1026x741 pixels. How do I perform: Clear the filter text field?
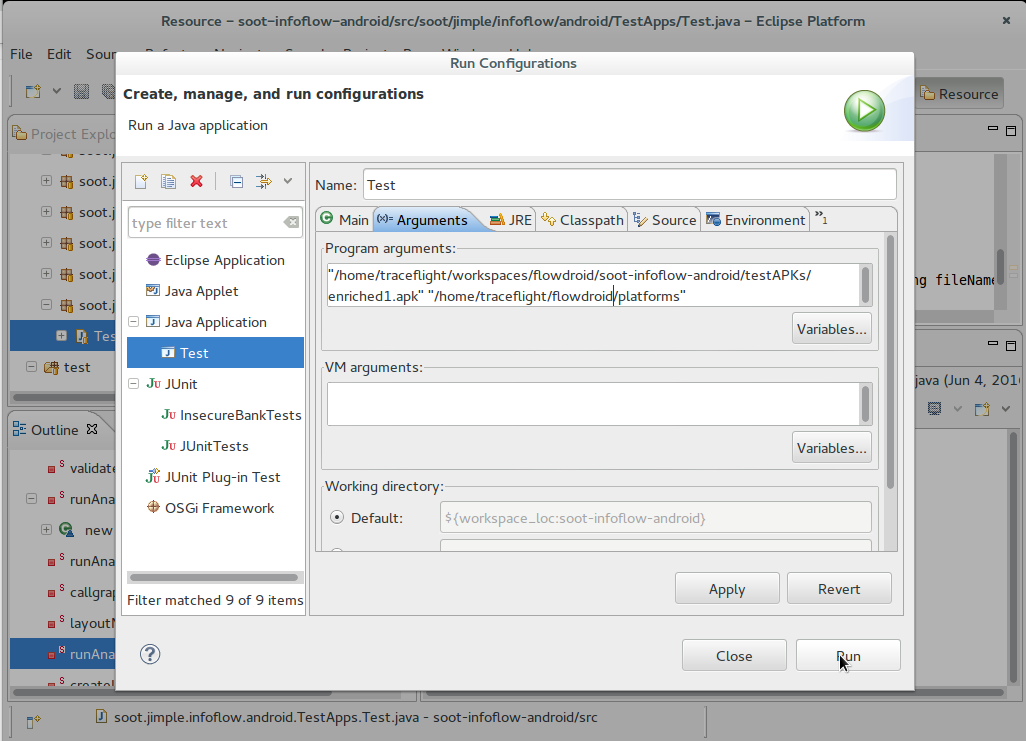tap(291, 222)
